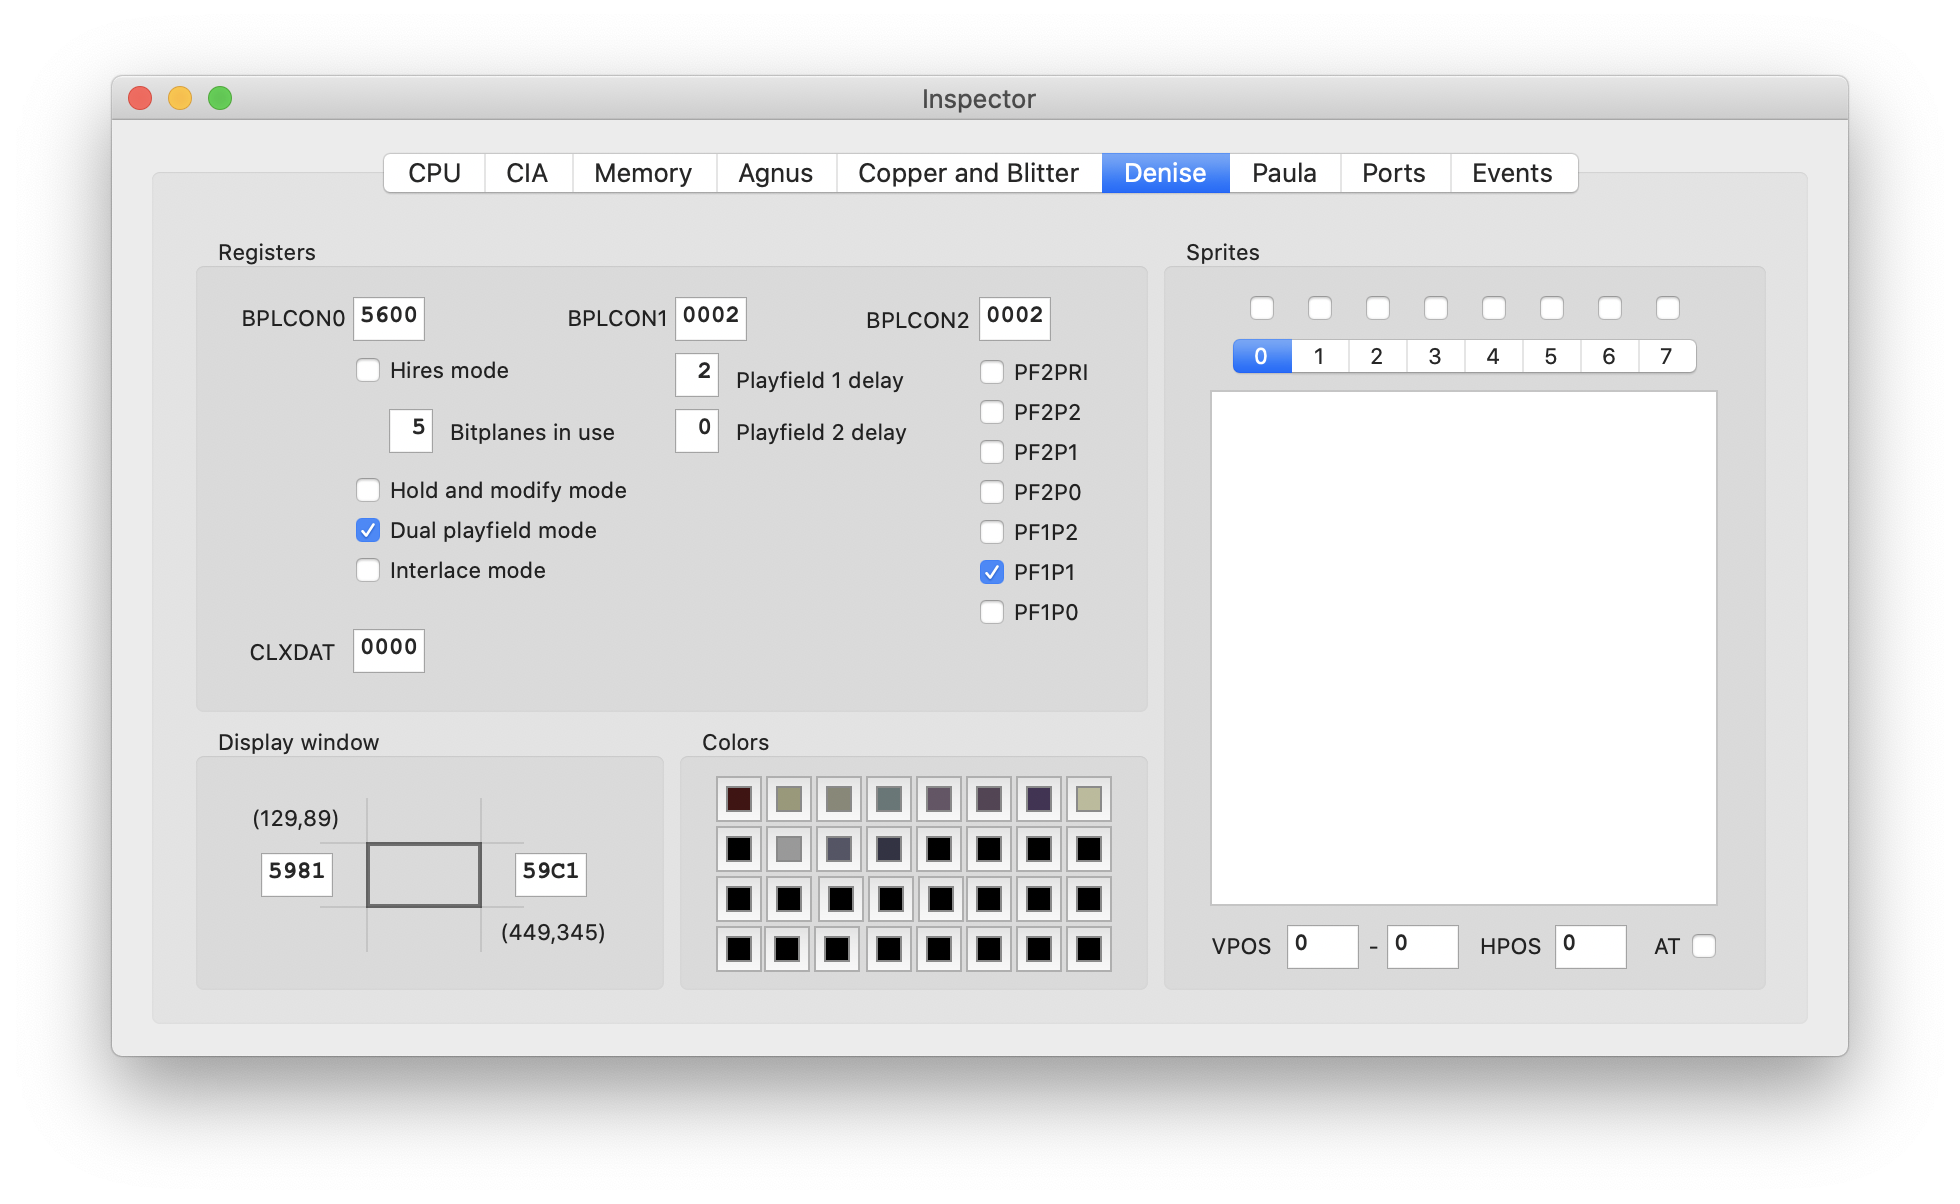Screen dimensions: 1960x1204
Task: Click the first VPOS field
Action: pos(1323,946)
